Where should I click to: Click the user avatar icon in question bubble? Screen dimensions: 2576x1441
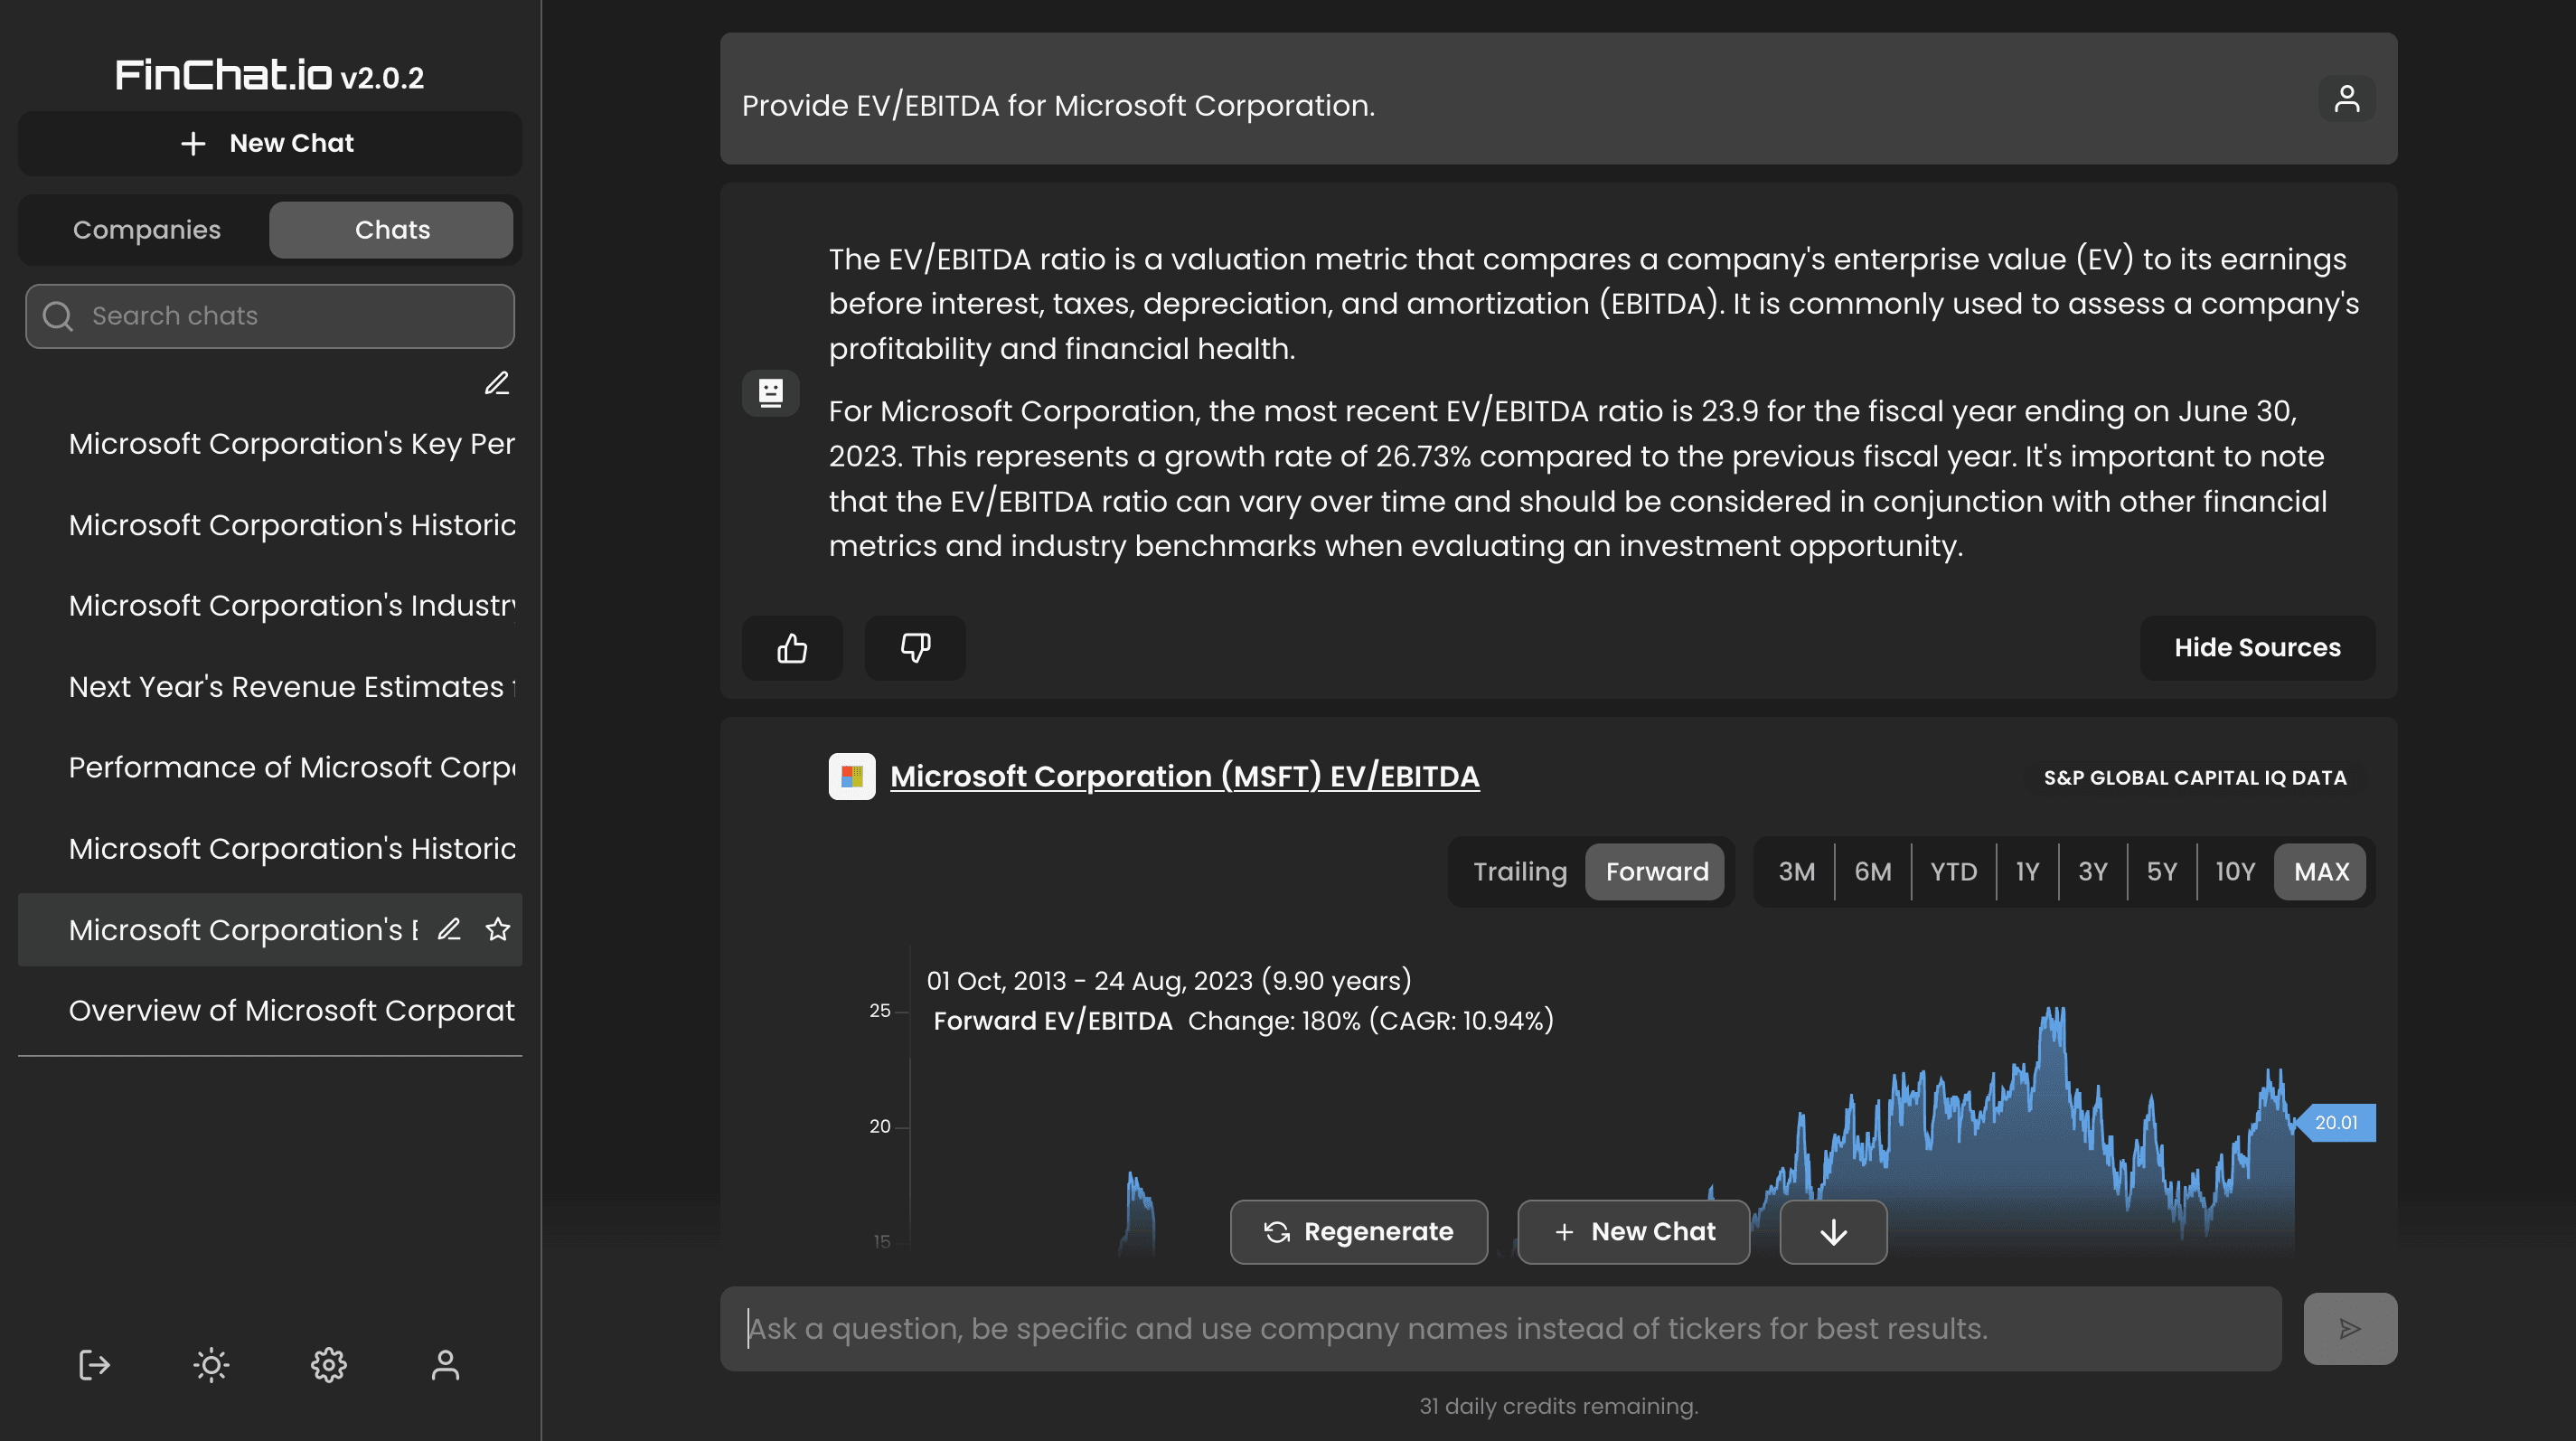click(2346, 98)
